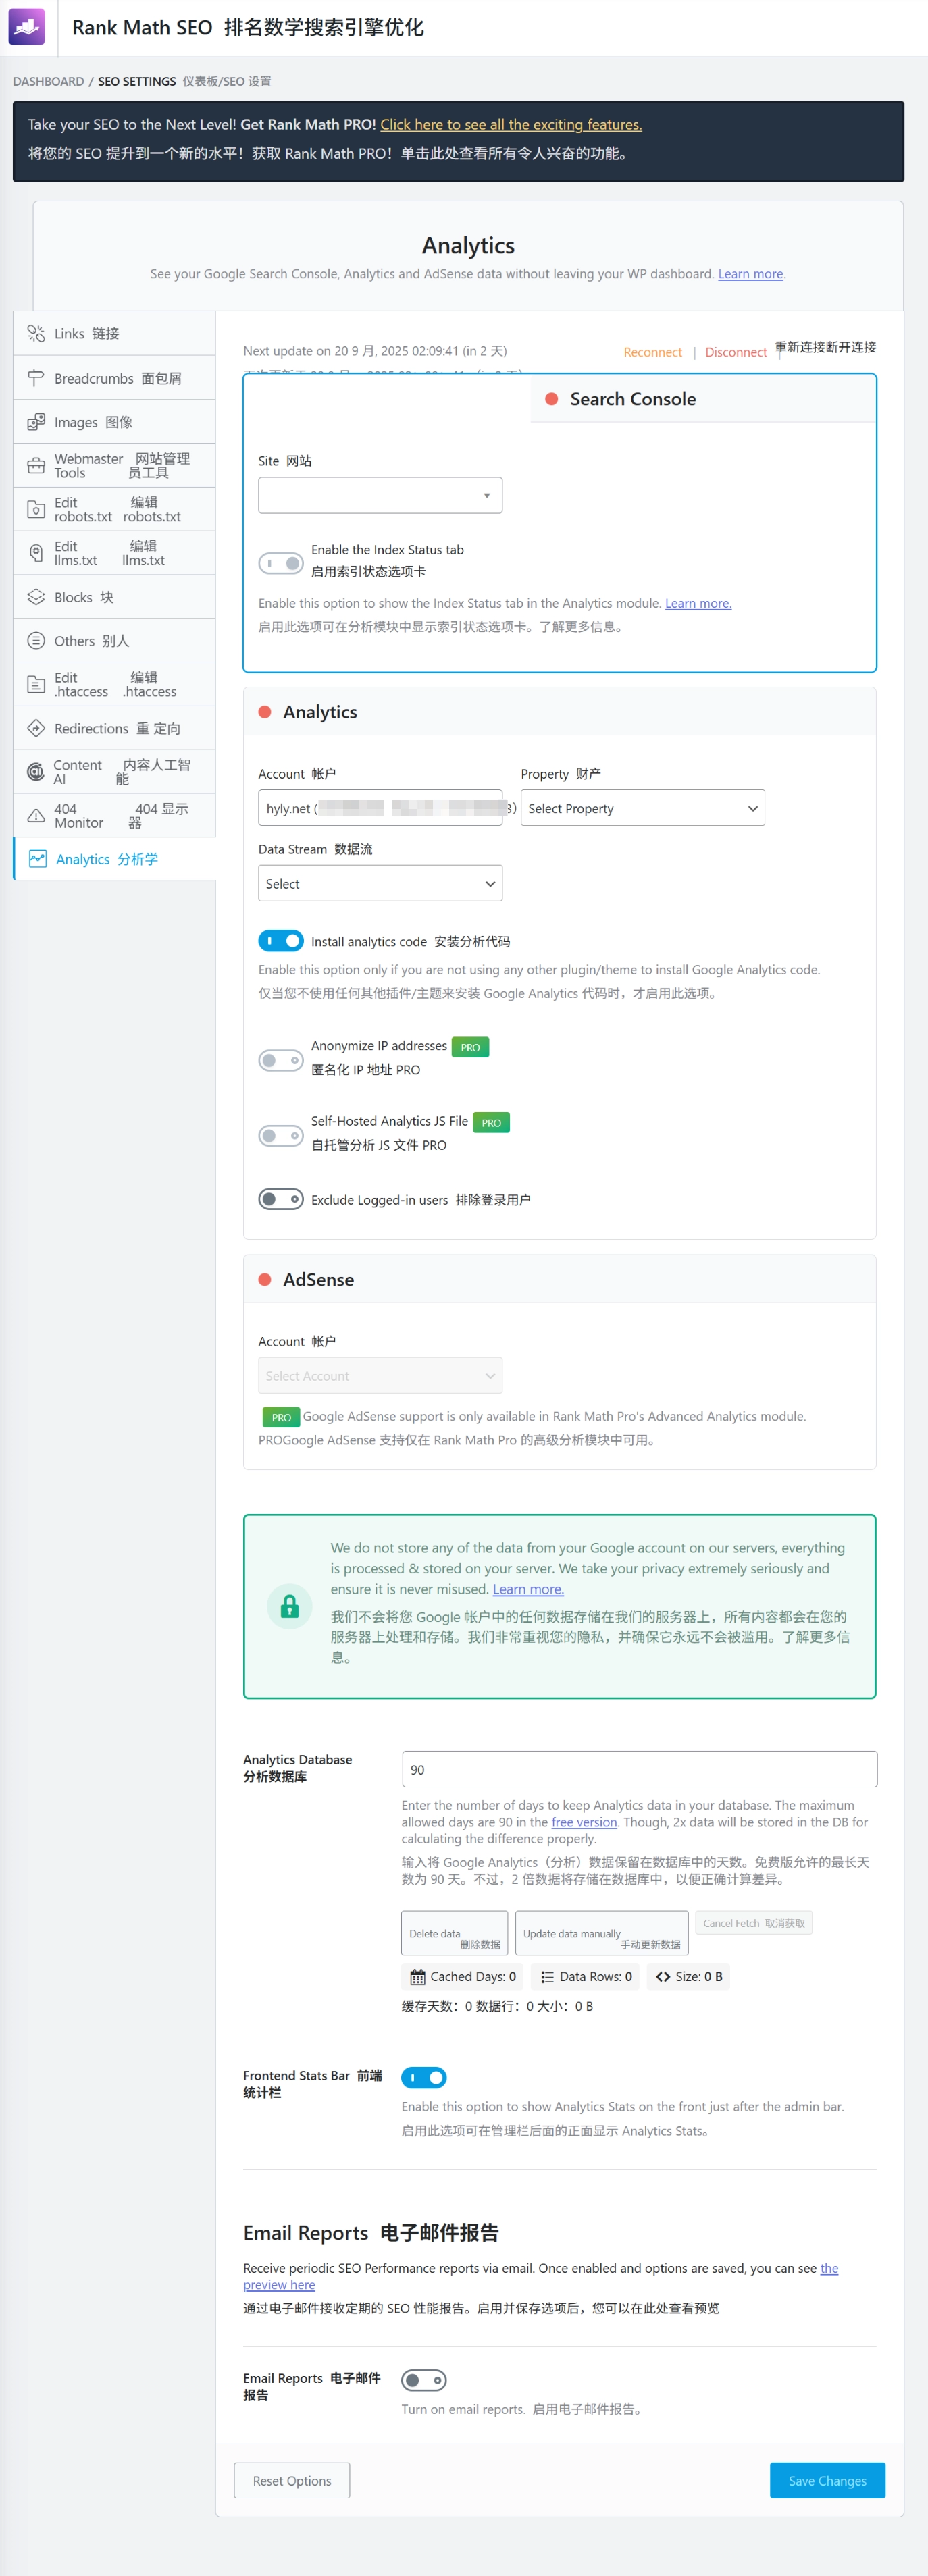Click the Rank Math logo icon

tap(27, 27)
